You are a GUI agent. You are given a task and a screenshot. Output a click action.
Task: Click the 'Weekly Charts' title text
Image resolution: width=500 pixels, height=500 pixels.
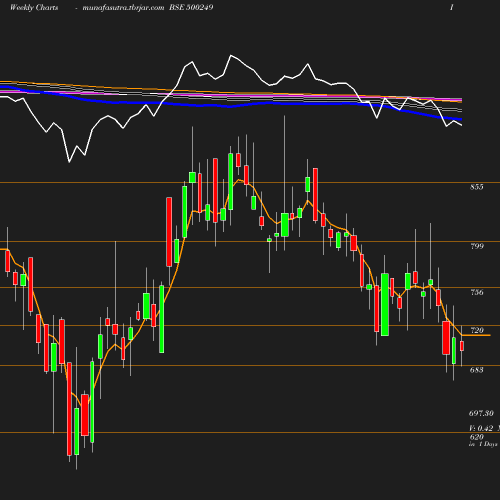(34, 7)
